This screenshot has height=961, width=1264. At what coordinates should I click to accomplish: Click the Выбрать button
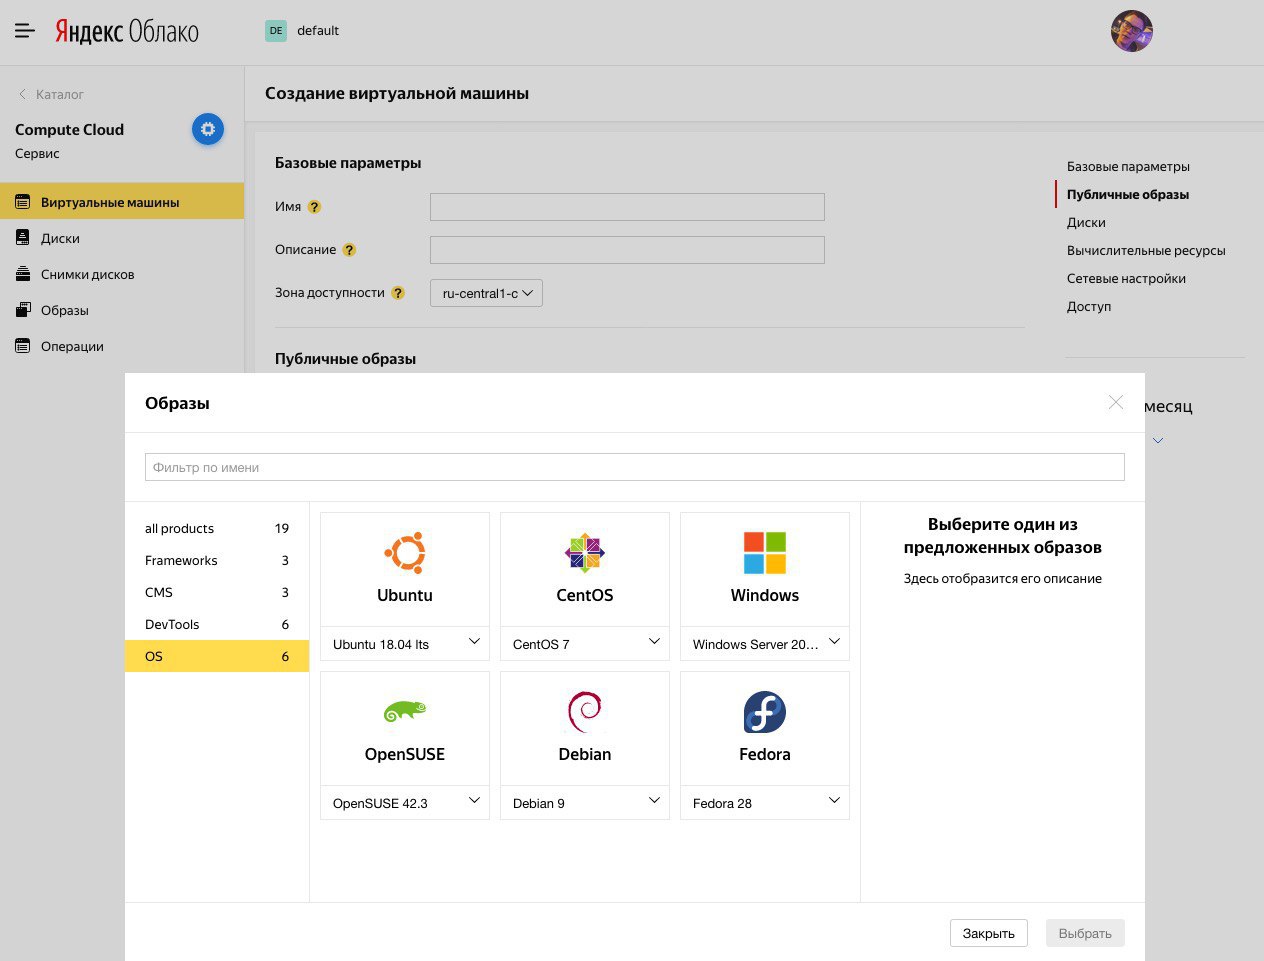pyautogui.click(x=1085, y=933)
